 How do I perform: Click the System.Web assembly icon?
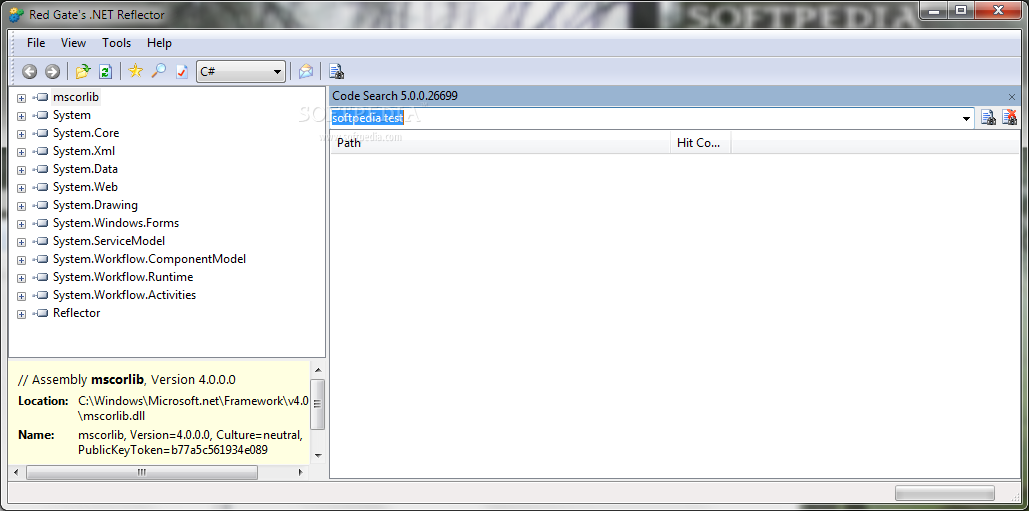41,187
